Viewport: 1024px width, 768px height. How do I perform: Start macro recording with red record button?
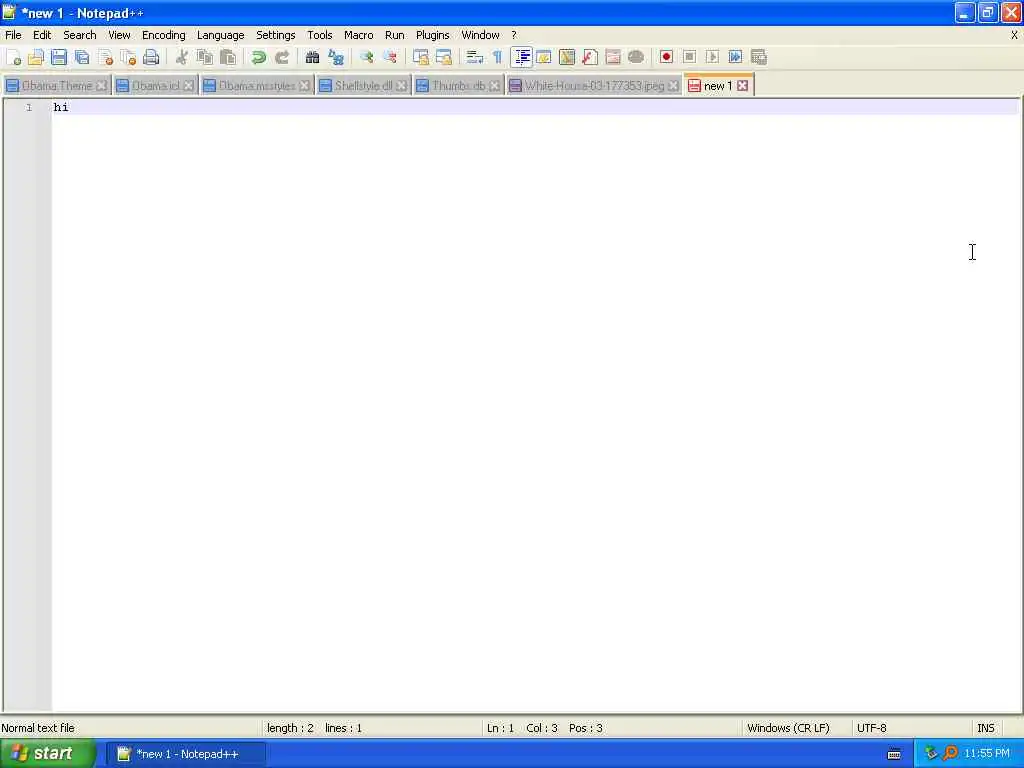tap(666, 57)
